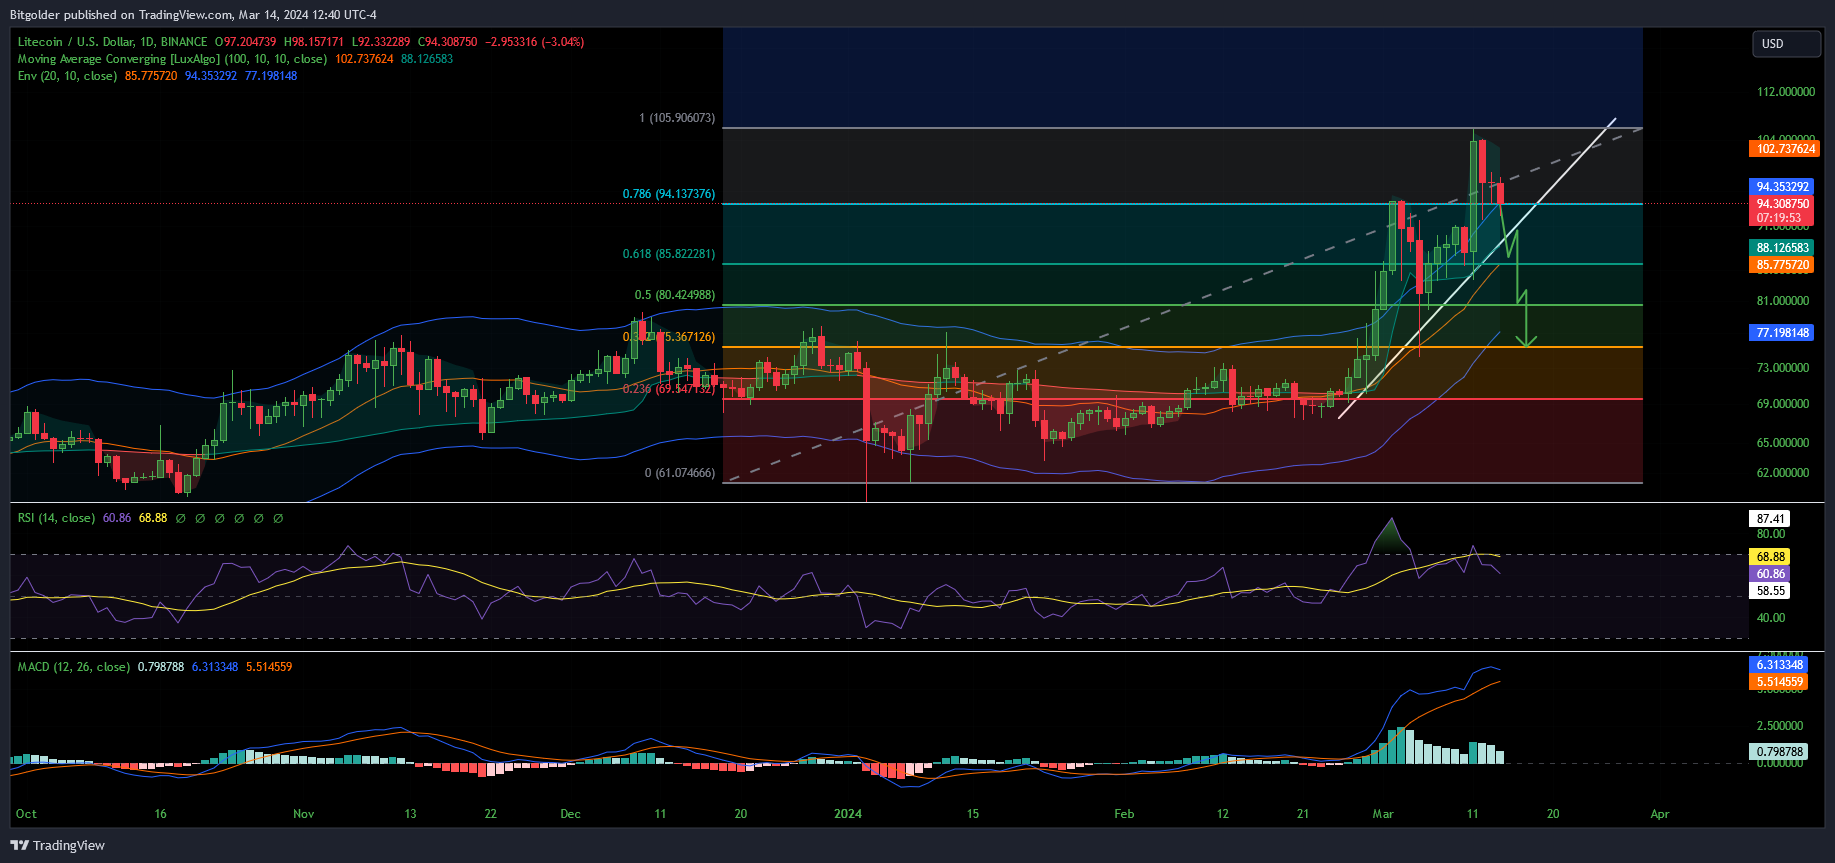This screenshot has height=863, width=1835.
Task: Click the Fibonacci 0.236 level label
Action: (x=669, y=389)
